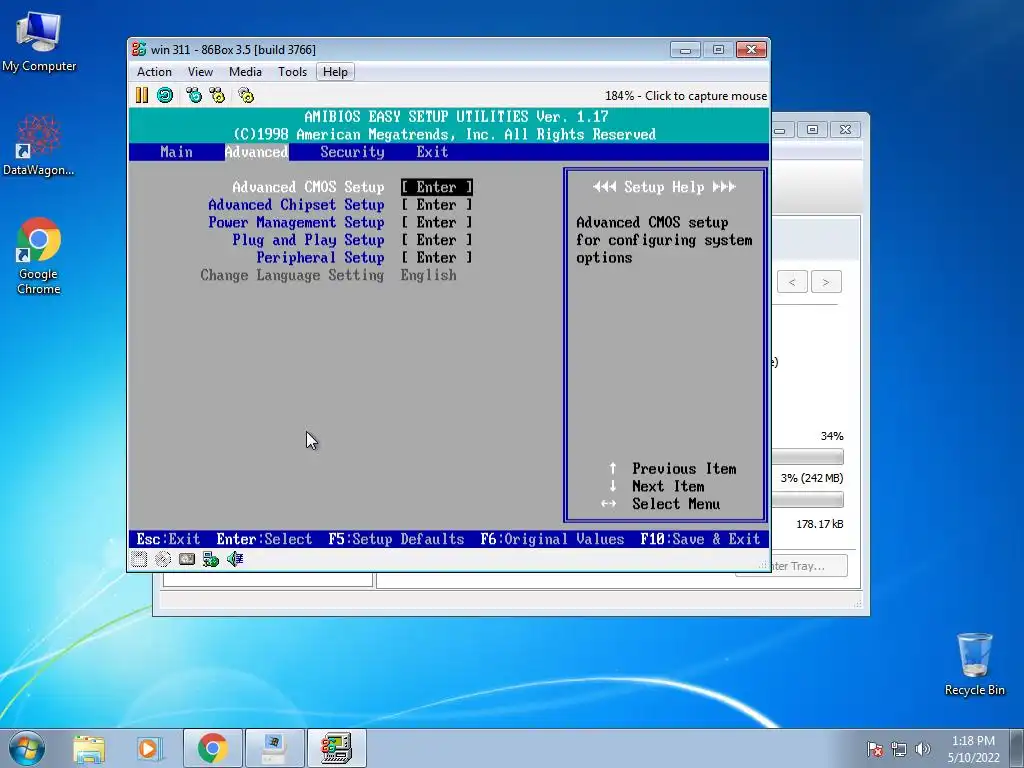Click the sound speaker status icon
1024x768 pixels.
click(x=234, y=559)
